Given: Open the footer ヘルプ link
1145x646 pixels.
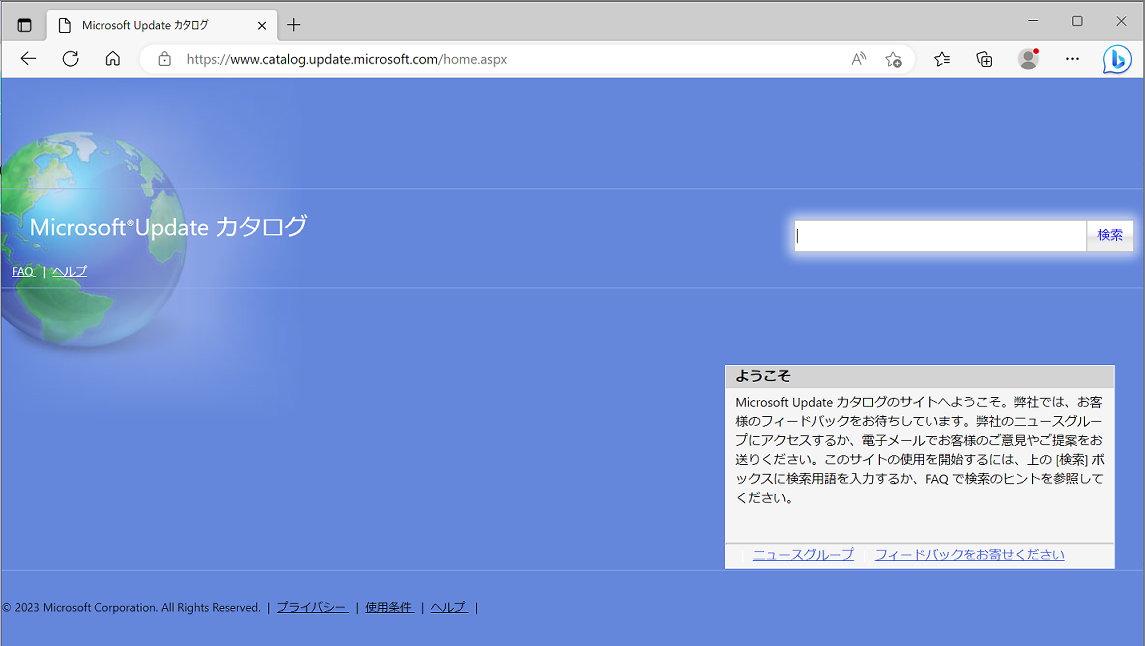Looking at the screenshot, I should coord(449,607).
